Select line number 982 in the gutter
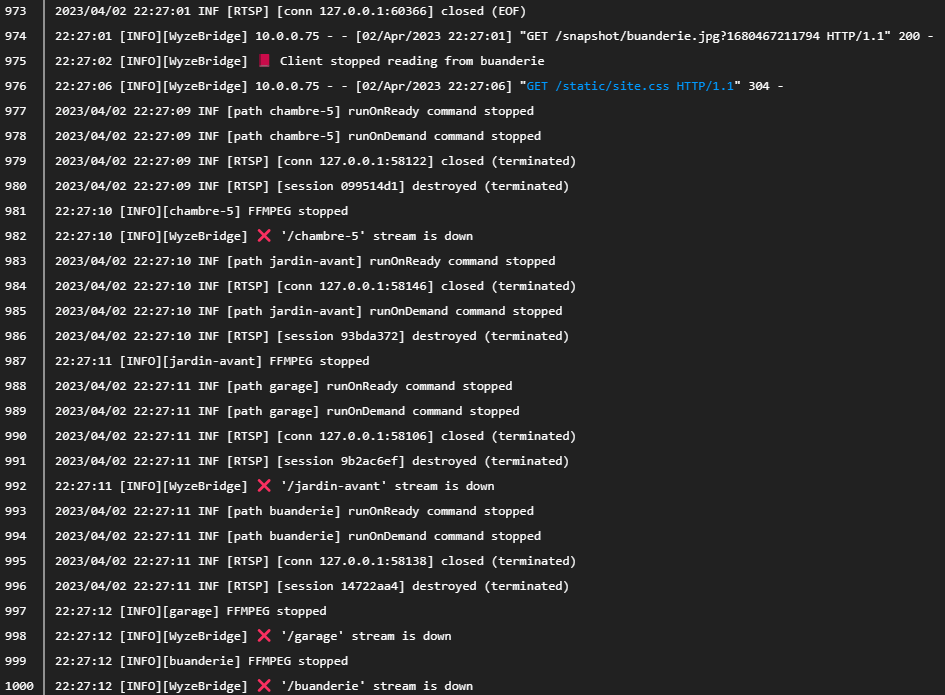945x695 pixels. 16,236
